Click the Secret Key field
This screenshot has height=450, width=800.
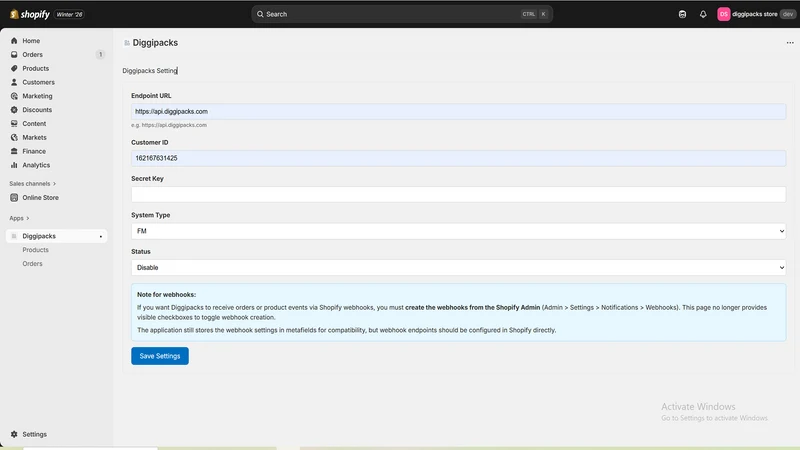(x=458, y=194)
